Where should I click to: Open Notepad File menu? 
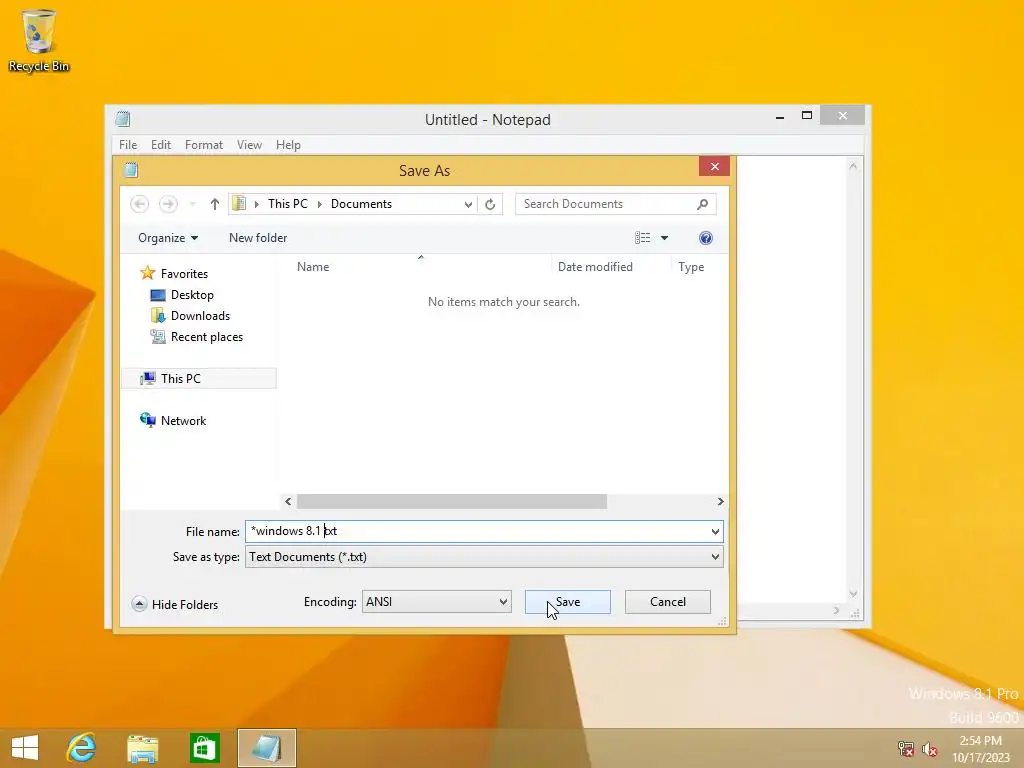tap(128, 145)
